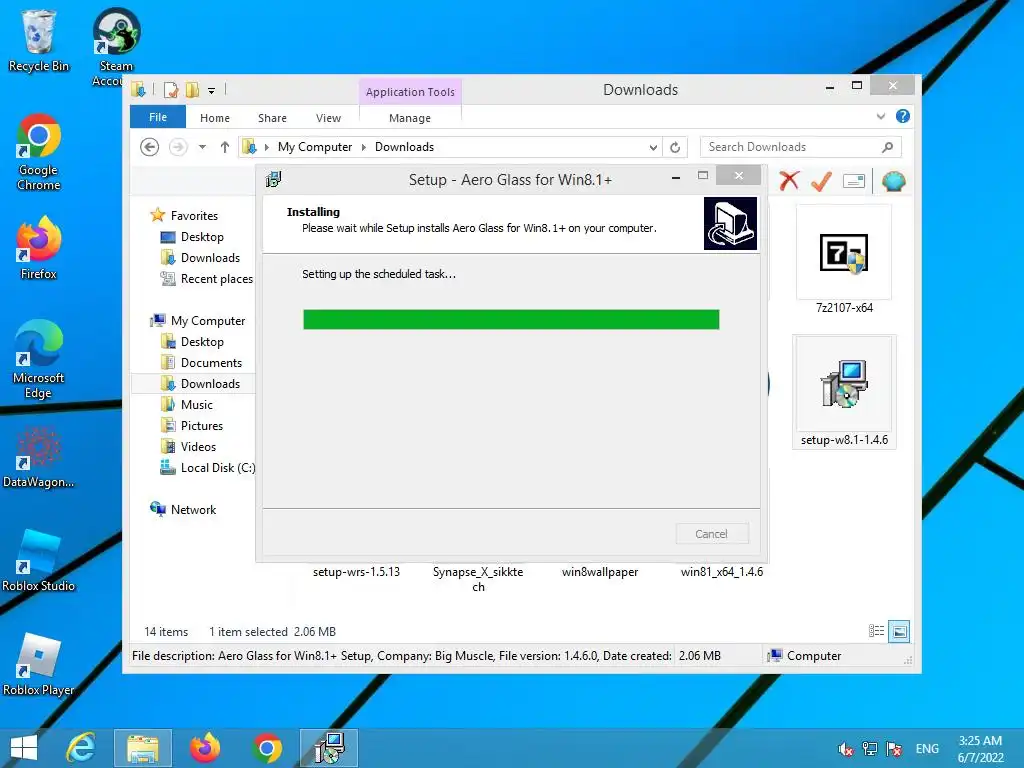The image size is (1024, 768).
Task: Click the Cancel button in Setup
Action: coord(712,534)
